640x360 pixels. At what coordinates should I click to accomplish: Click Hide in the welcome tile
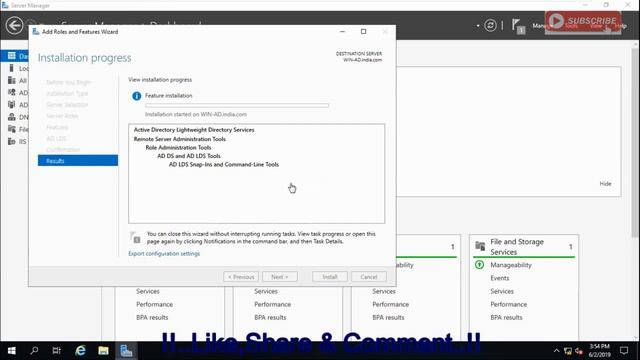point(605,184)
